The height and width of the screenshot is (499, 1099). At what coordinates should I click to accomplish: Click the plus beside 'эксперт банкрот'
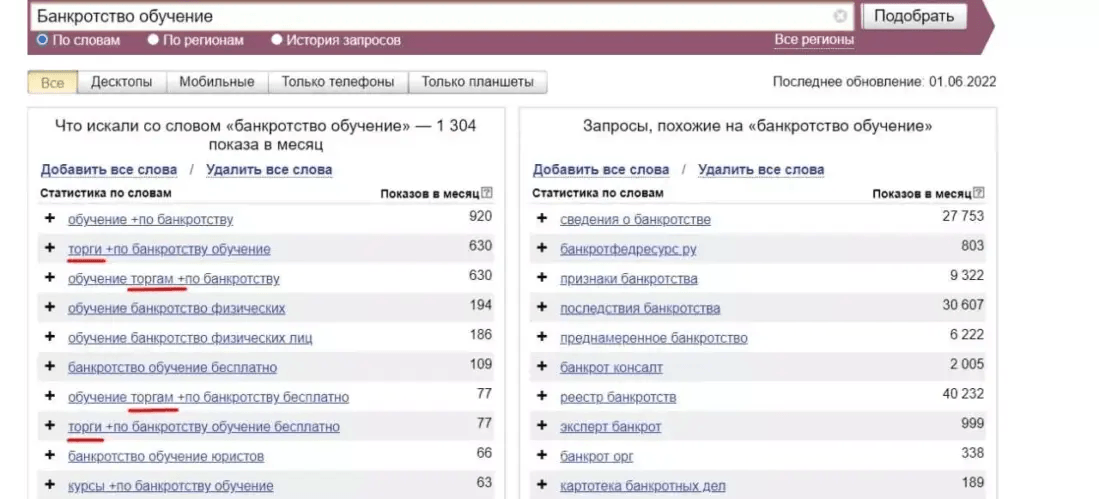[542, 425]
